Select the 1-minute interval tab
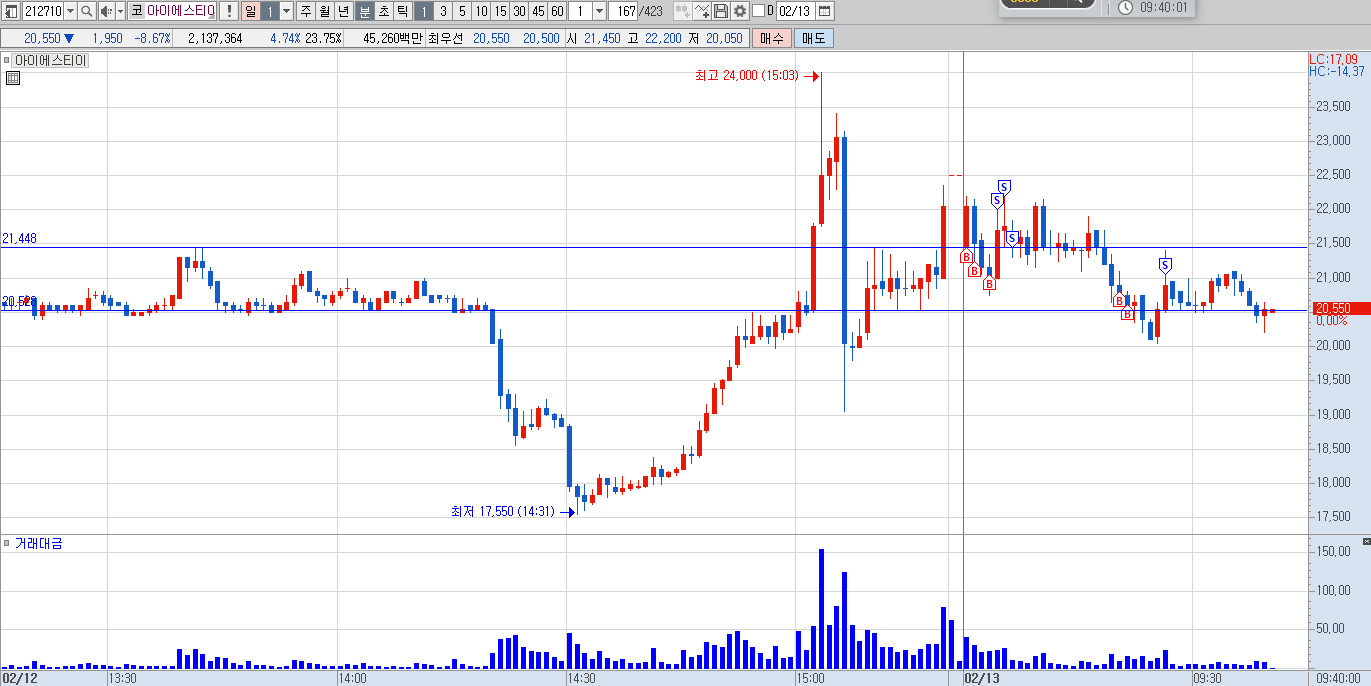1371x686 pixels. pyautogui.click(x=424, y=11)
